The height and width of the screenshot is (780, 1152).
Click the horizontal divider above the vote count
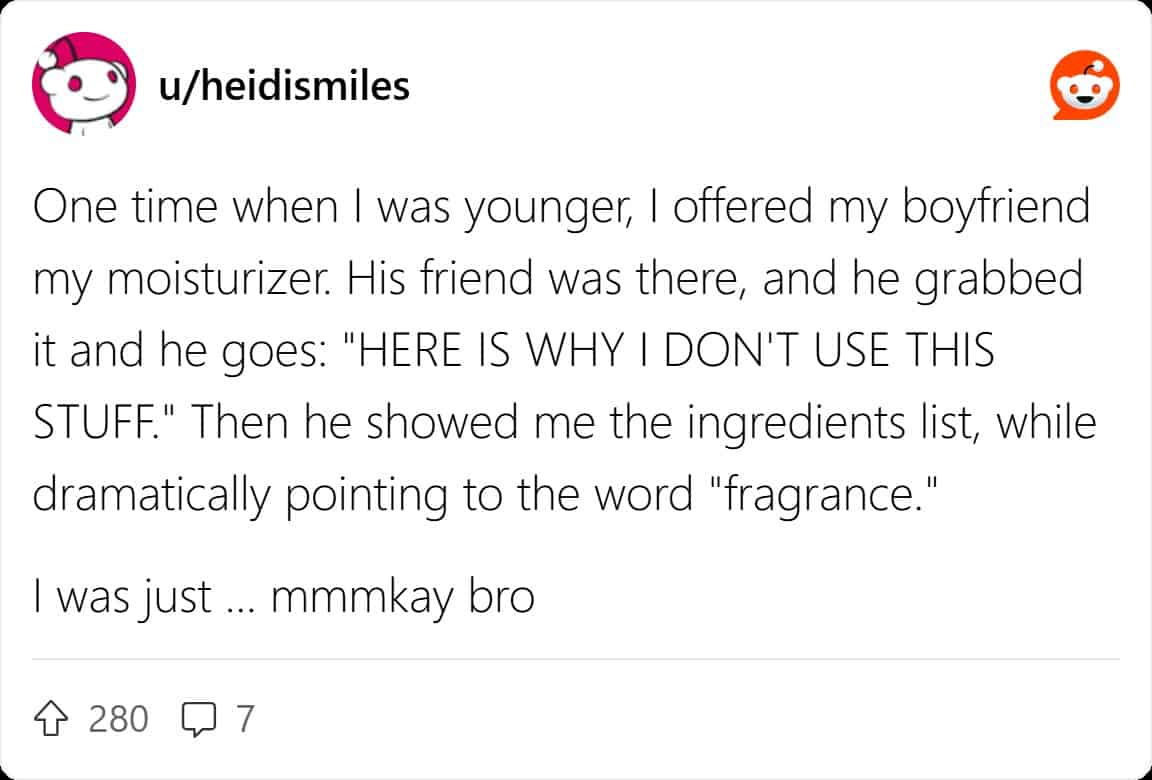(x=576, y=660)
